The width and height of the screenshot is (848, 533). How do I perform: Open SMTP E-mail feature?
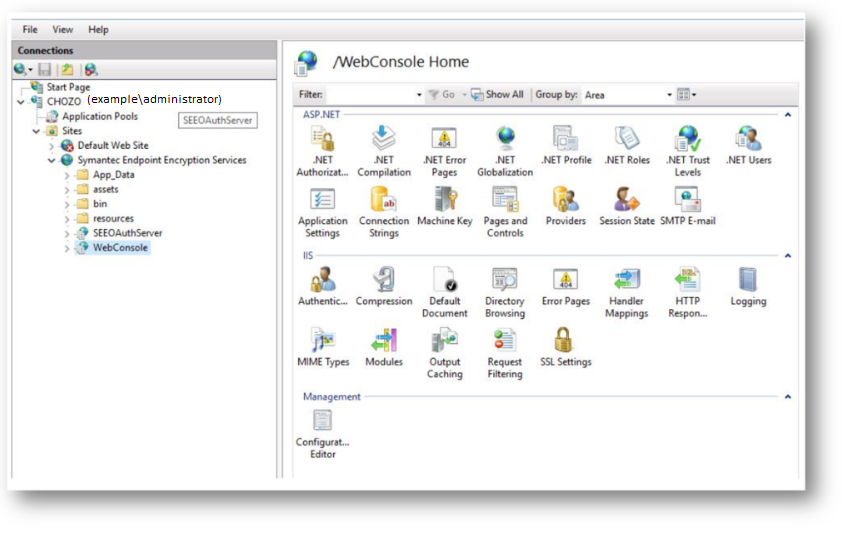pos(688,206)
